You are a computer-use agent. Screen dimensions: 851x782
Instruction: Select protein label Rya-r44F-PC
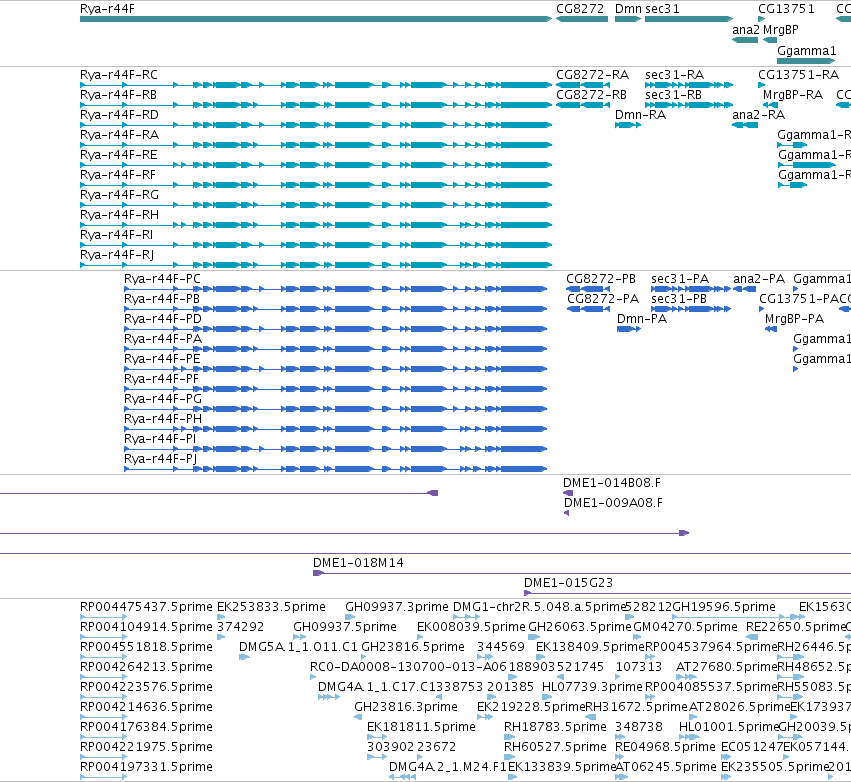[x=162, y=278]
